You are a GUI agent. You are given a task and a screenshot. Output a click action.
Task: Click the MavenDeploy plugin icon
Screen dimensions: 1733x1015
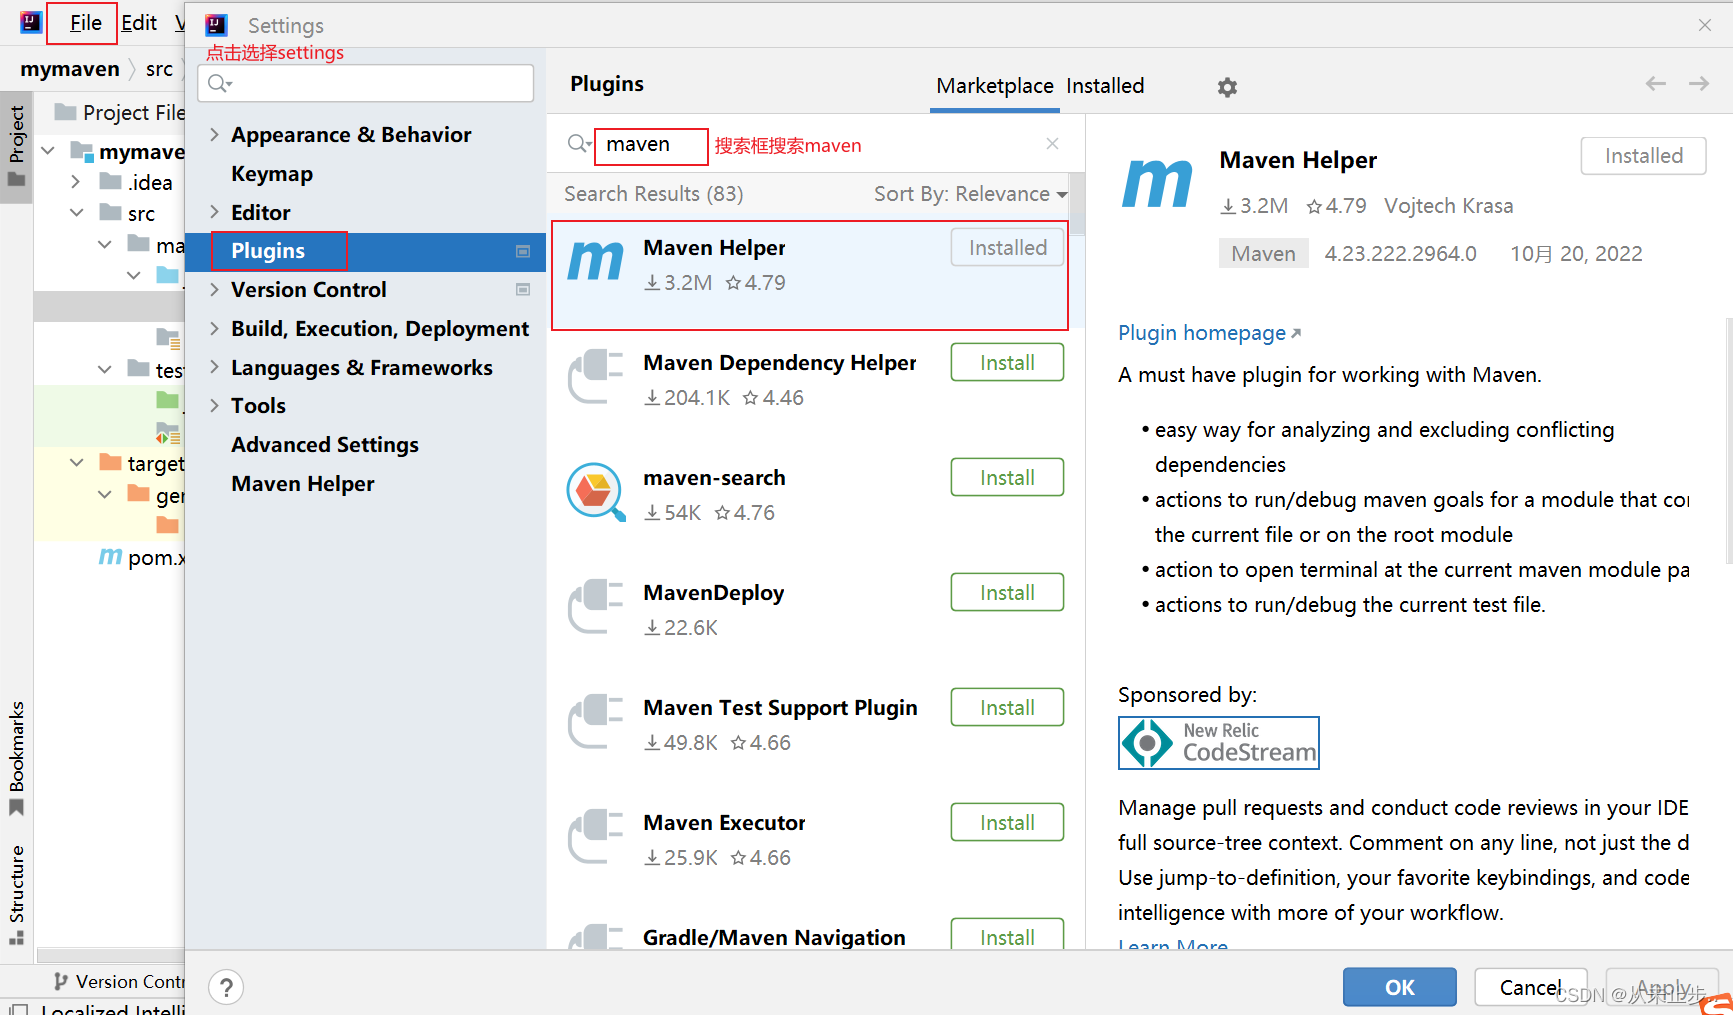[596, 606]
